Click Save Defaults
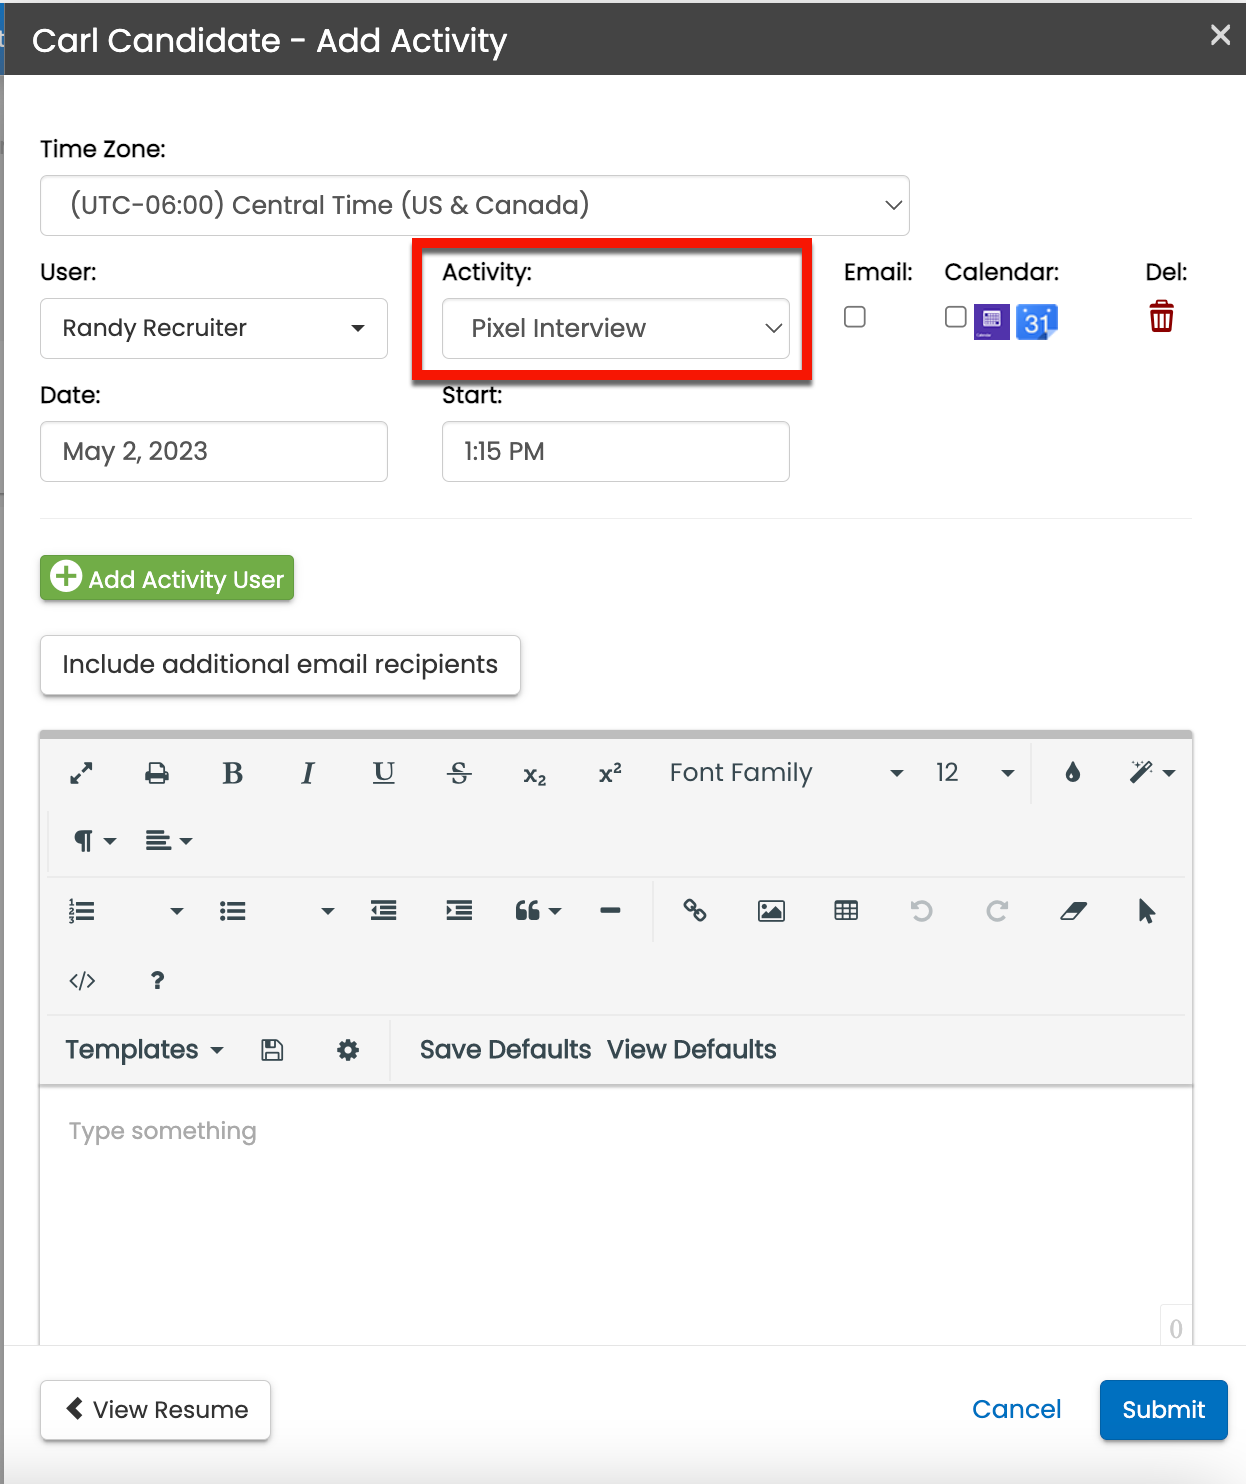The image size is (1246, 1484). coord(505,1050)
